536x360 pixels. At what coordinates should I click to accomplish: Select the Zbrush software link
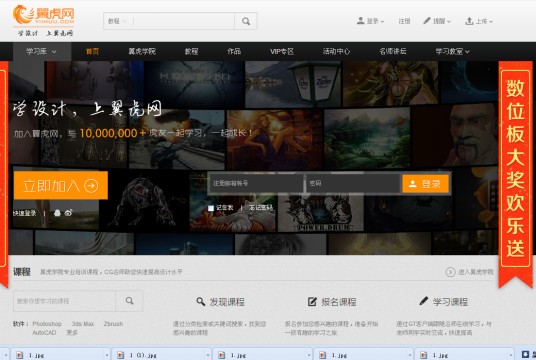click(113, 323)
